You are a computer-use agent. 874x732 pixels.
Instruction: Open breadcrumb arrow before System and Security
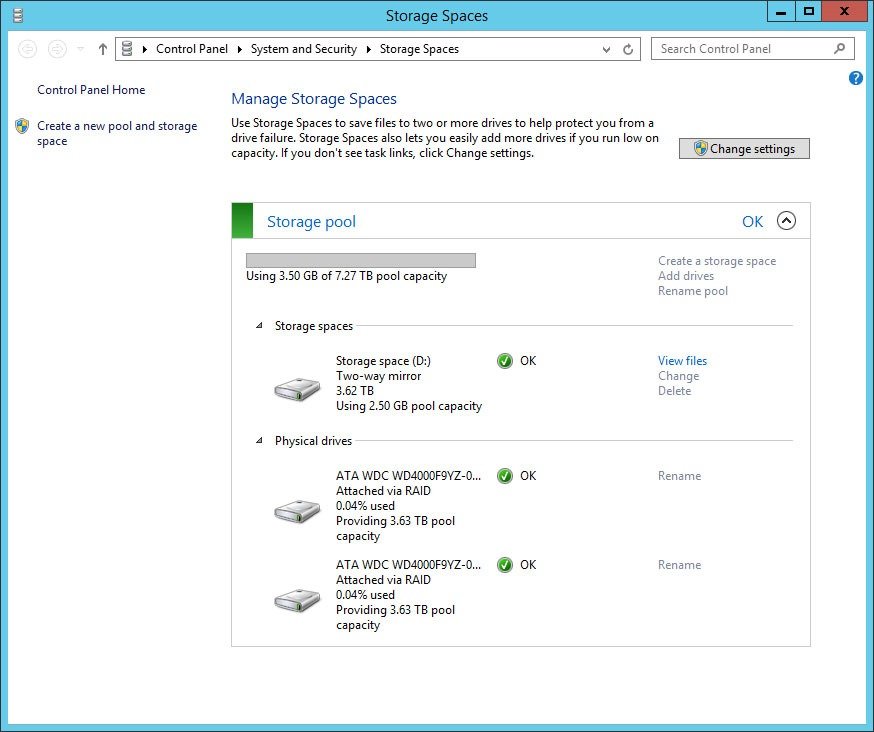point(240,49)
